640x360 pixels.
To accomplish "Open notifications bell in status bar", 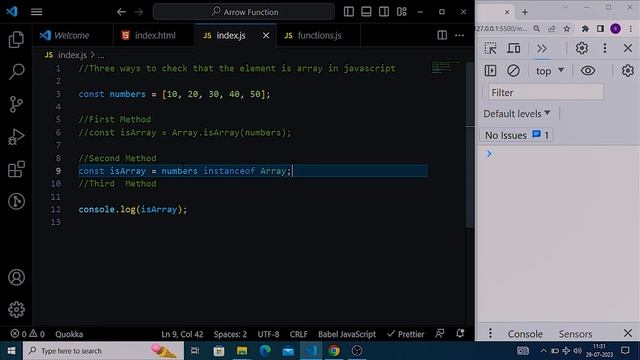I will coord(460,333).
